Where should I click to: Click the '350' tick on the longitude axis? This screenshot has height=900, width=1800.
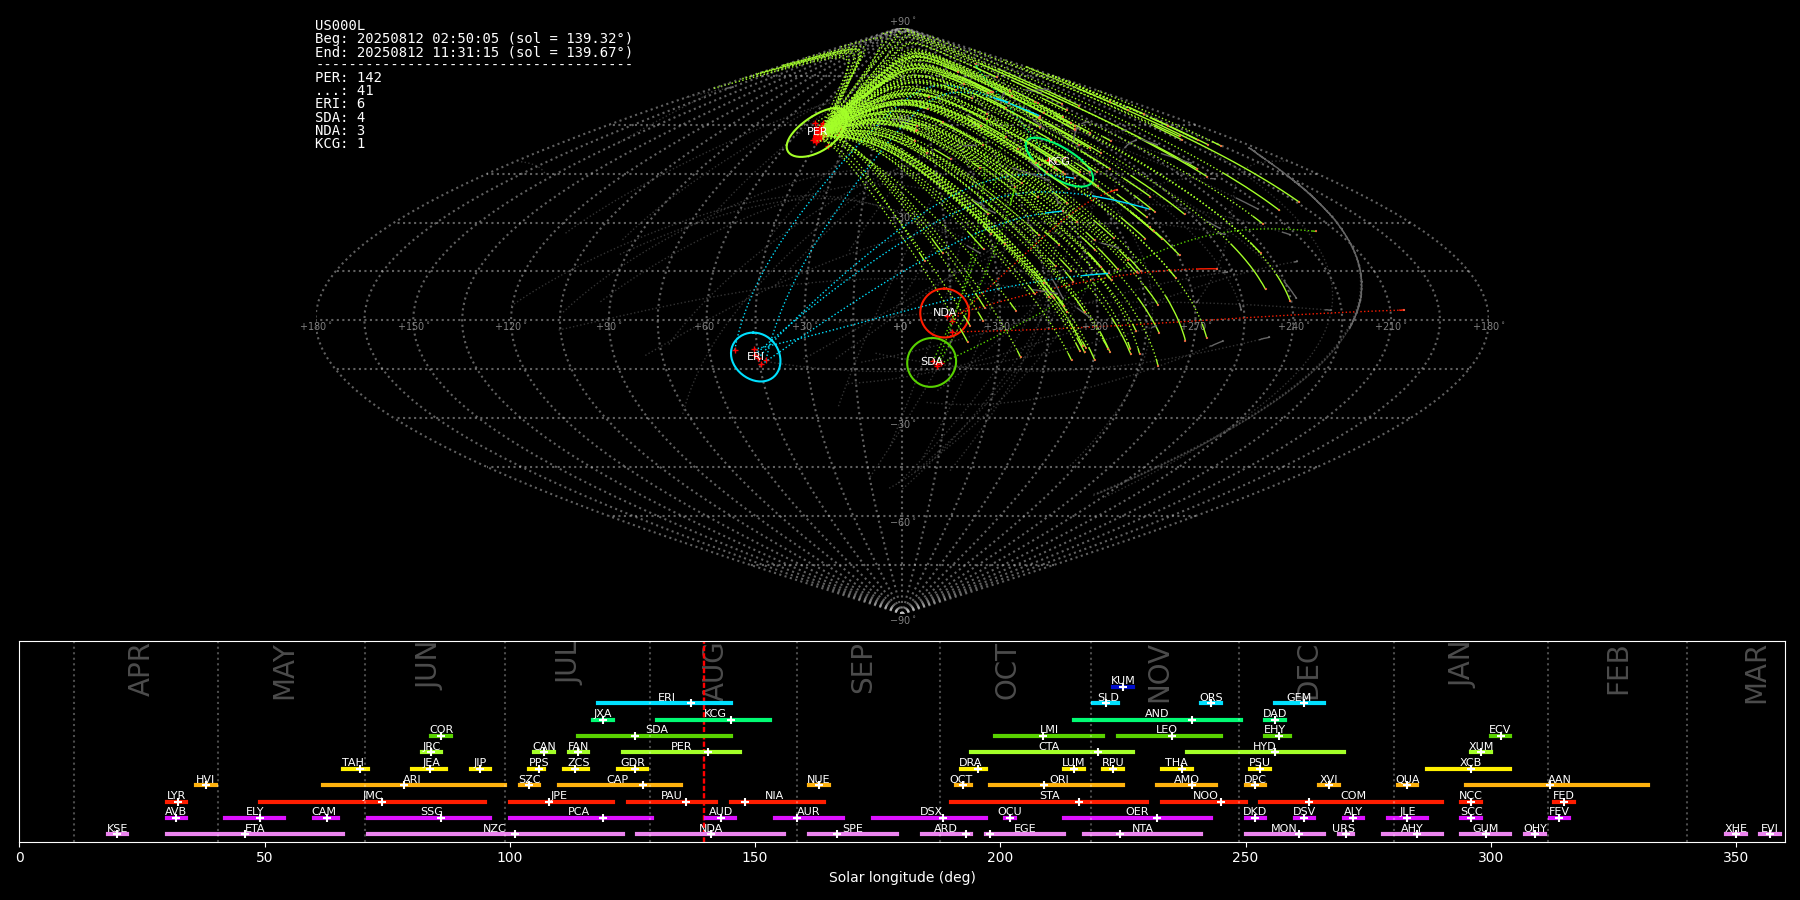(1736, 857)
